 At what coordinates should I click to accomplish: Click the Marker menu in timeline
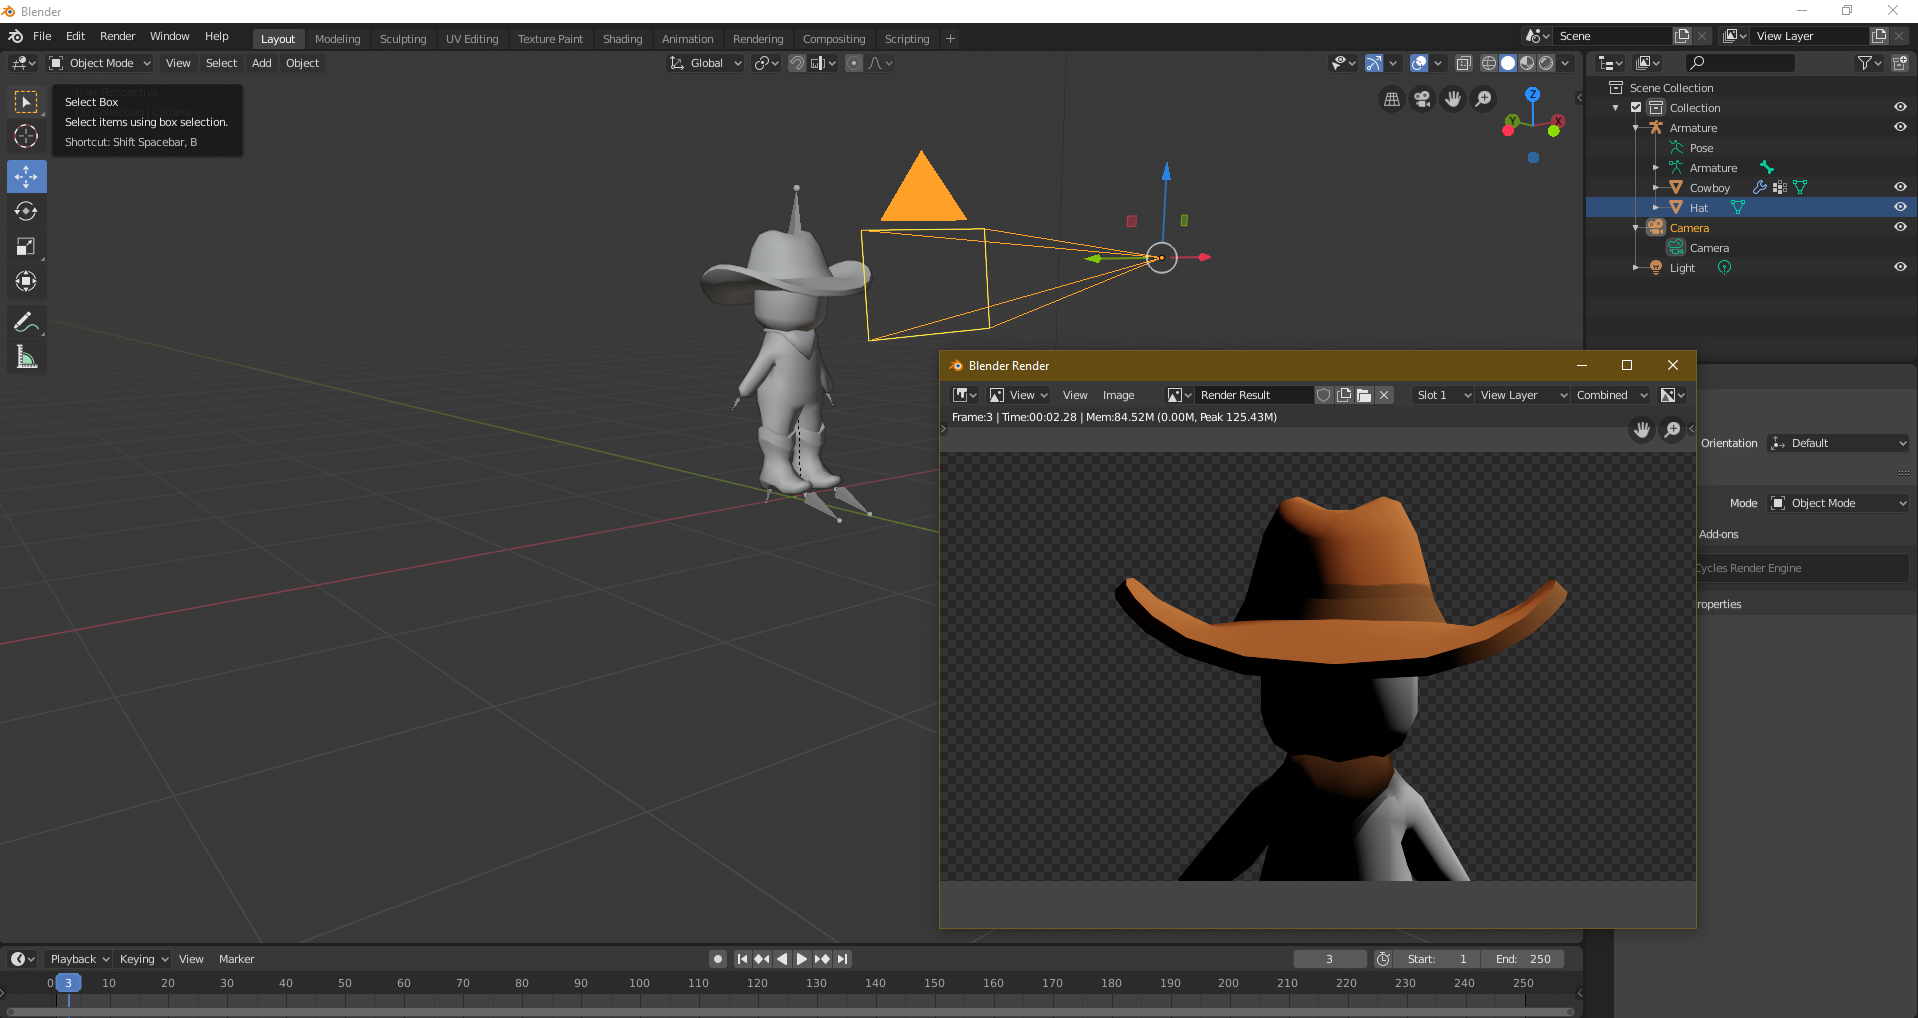pyautogui.click(x=236, y=959)
